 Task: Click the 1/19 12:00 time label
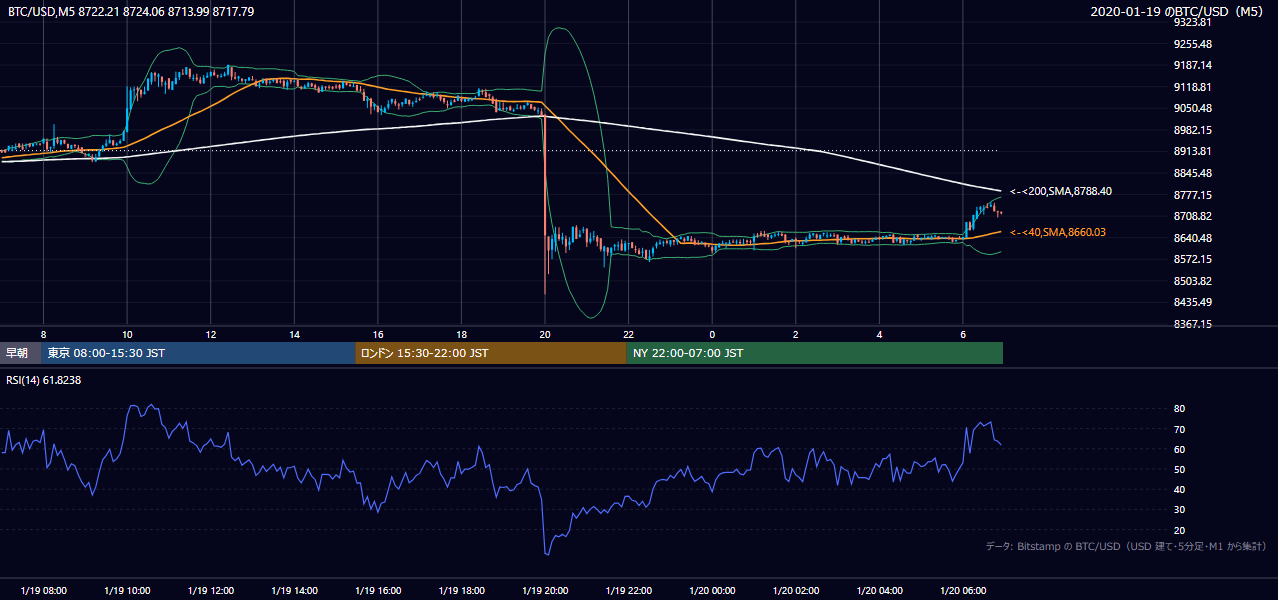pyautogui.click(x=211, y=591)
